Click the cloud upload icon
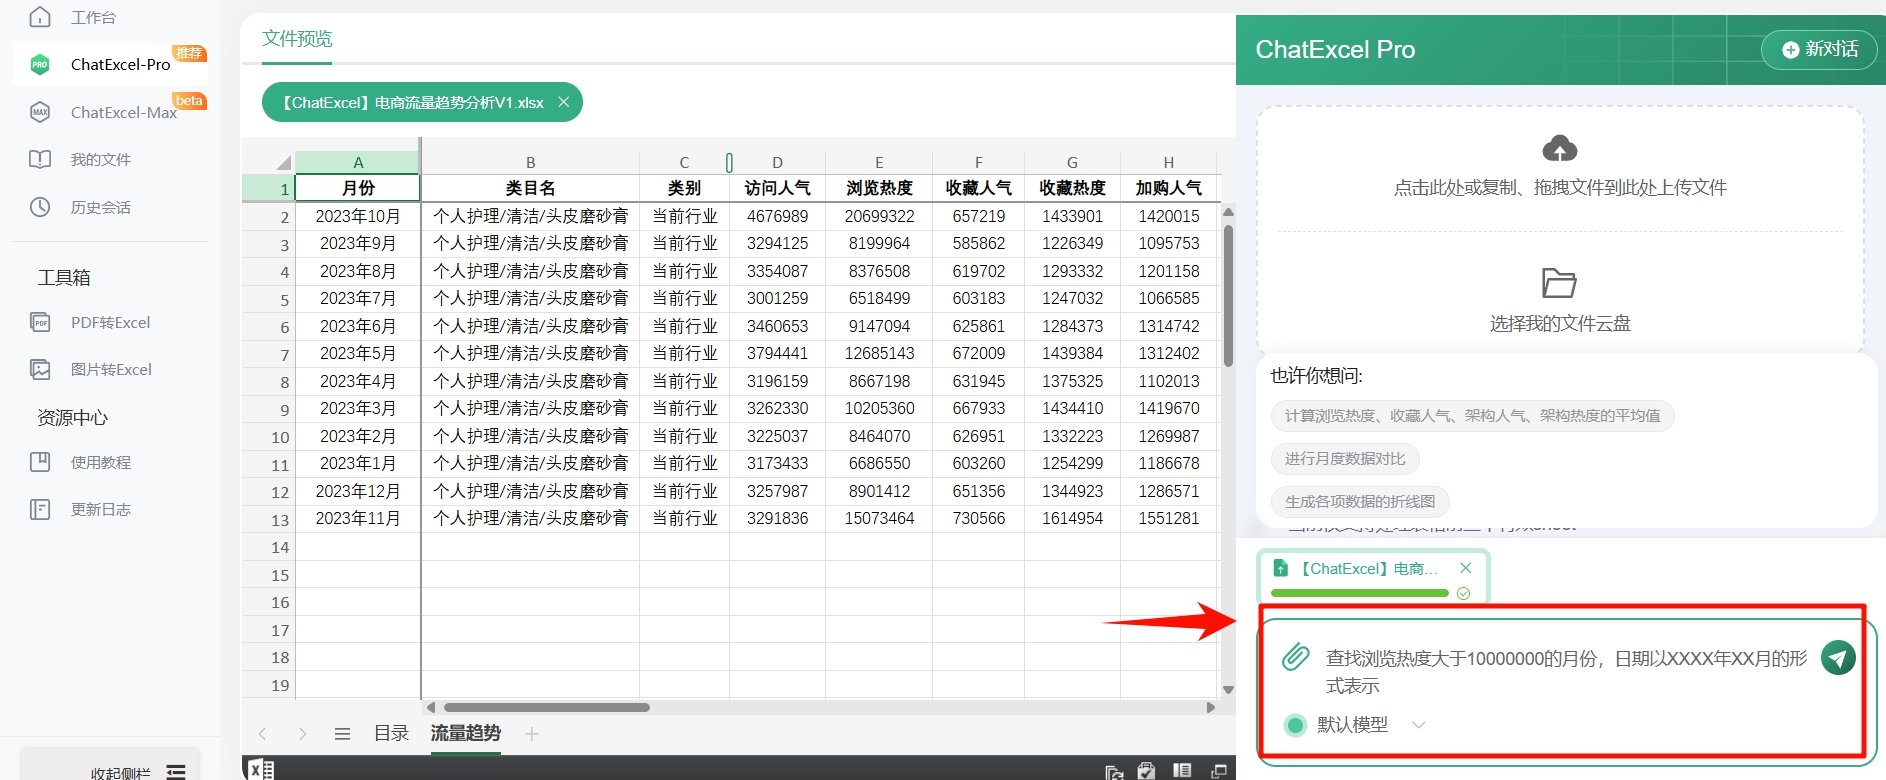 coord(1559,149)
